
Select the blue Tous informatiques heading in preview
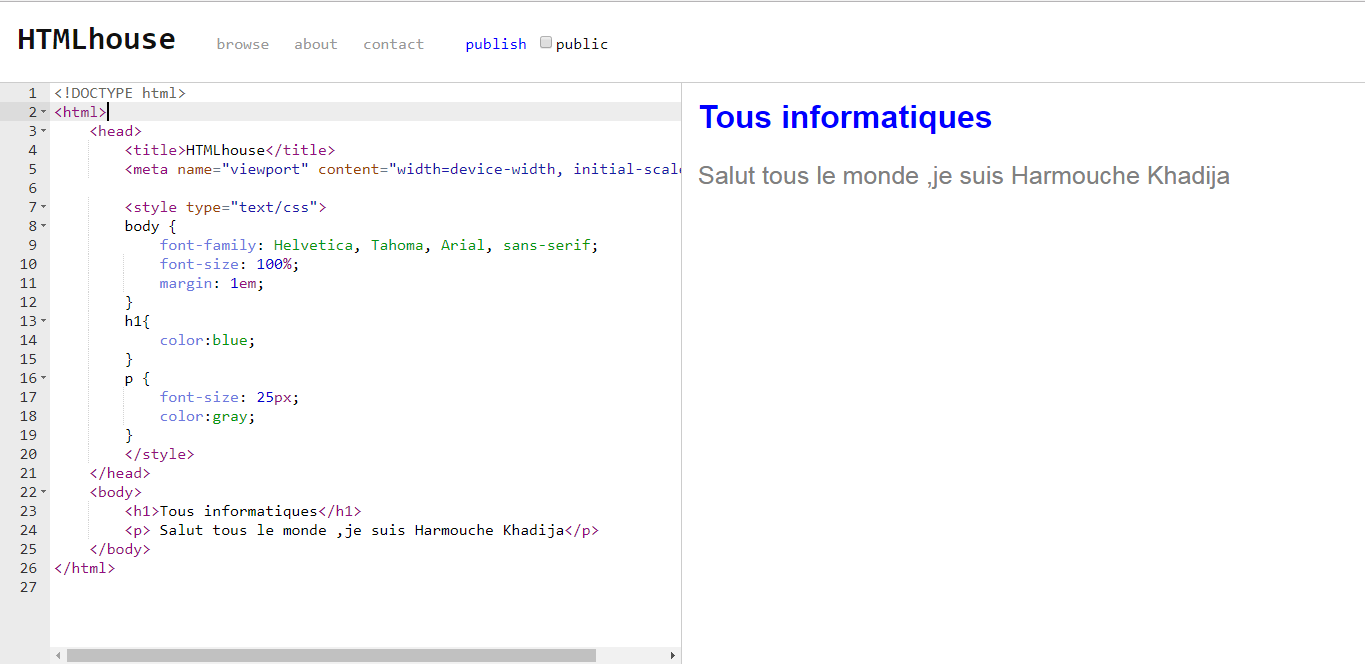(x=845, y=117)
